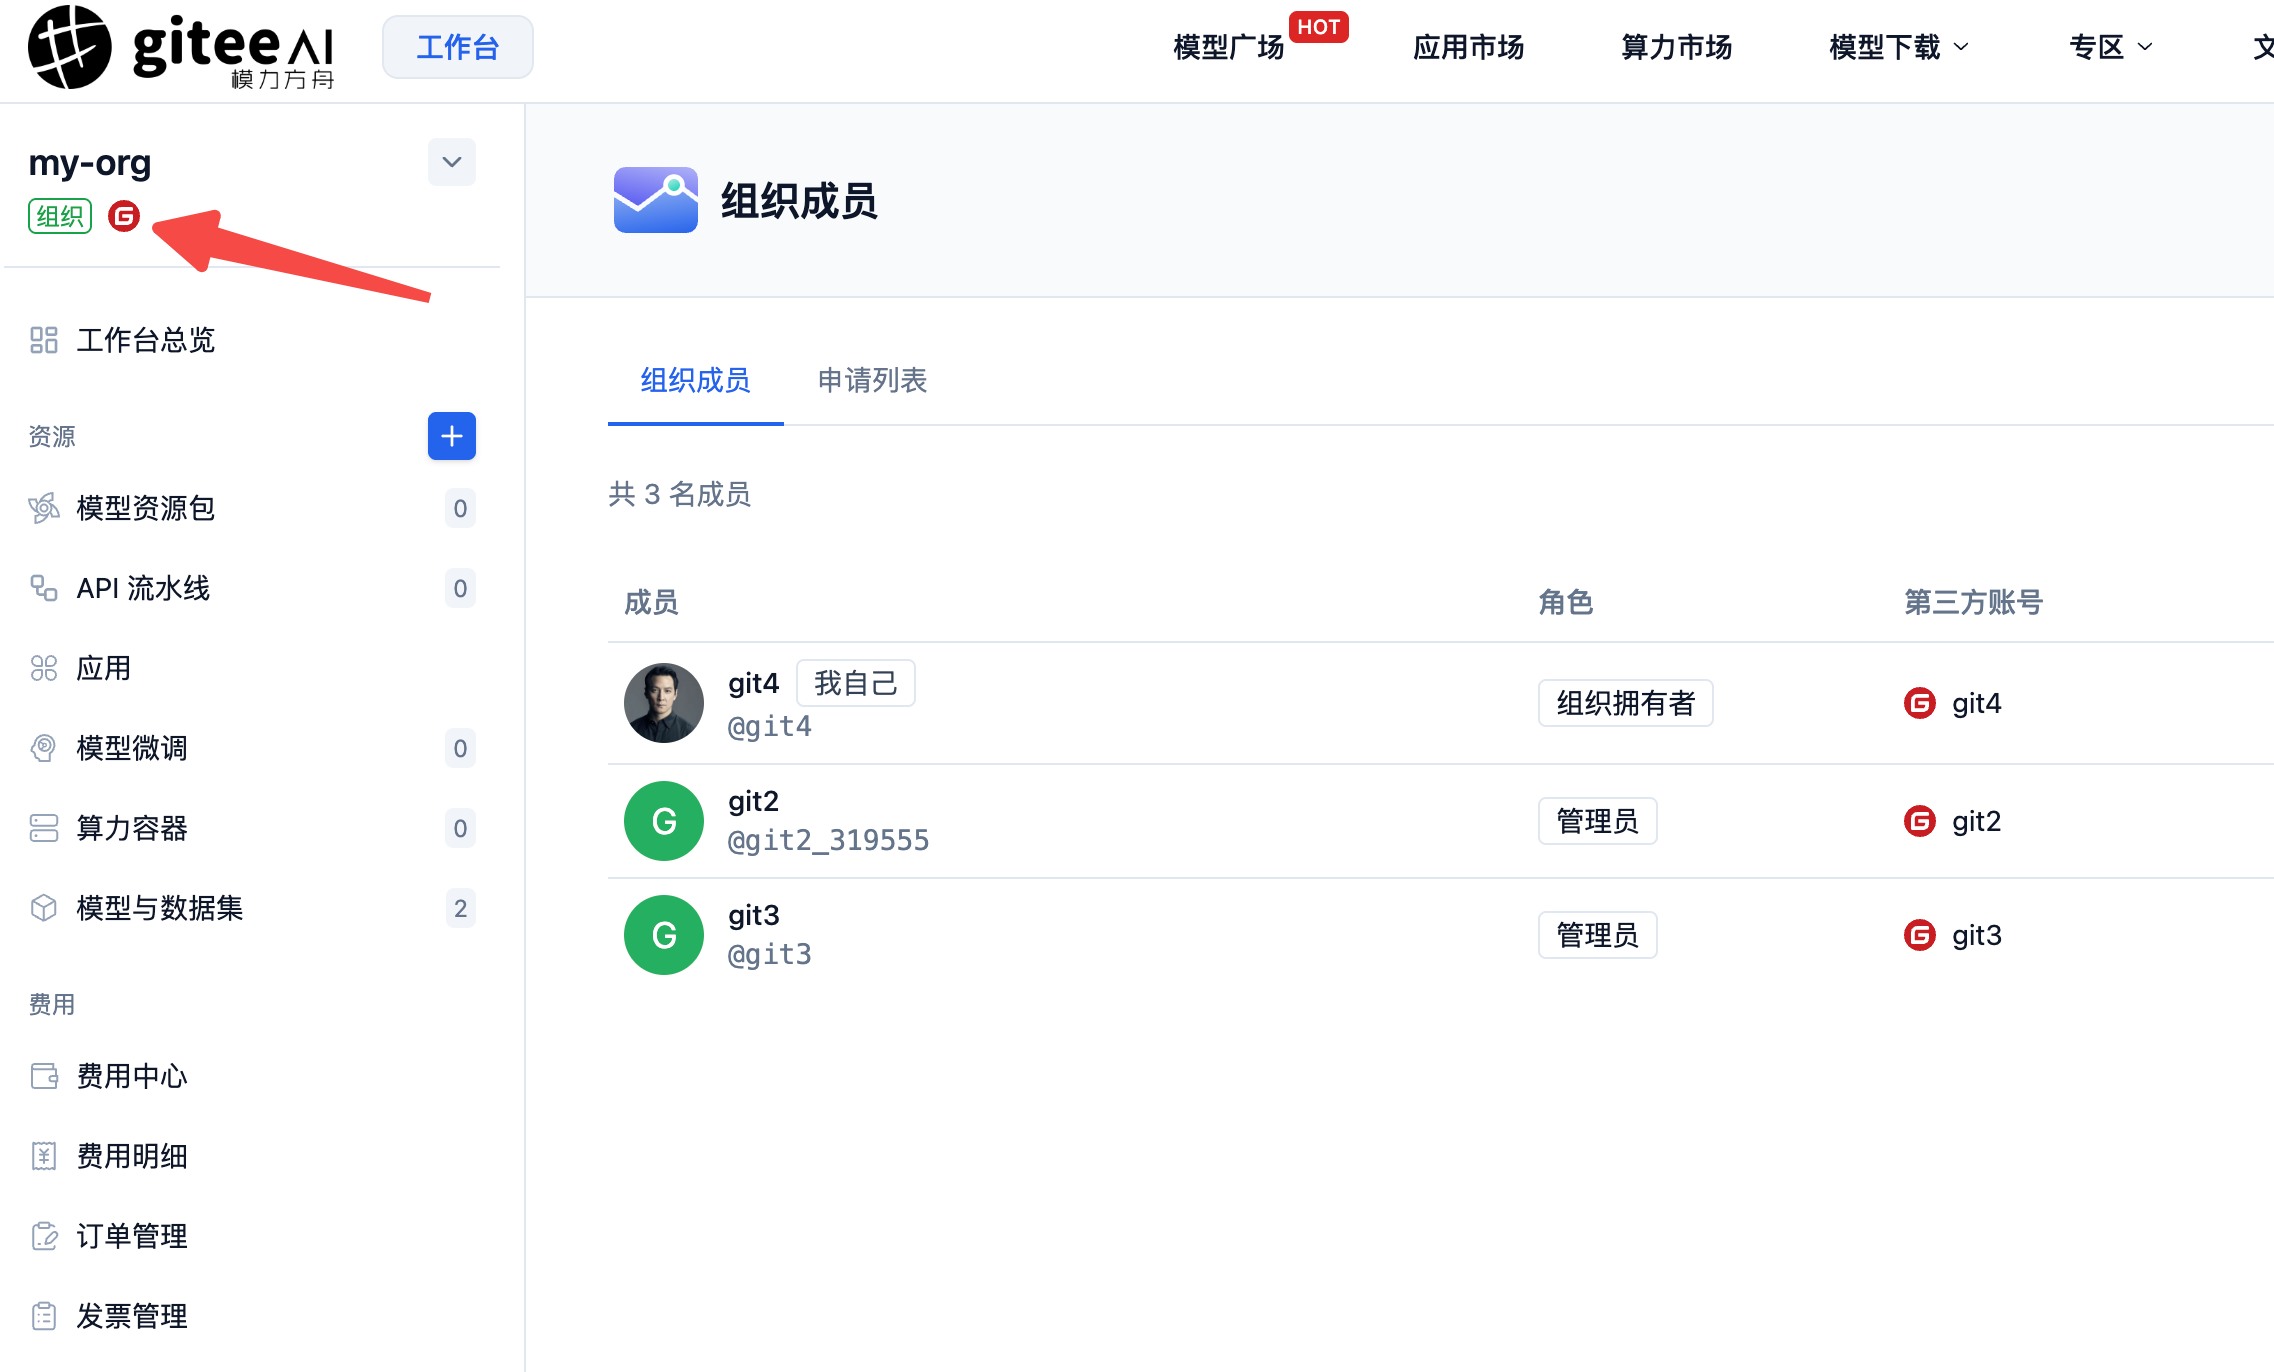Click the 成员 column header
Image resolution: width=2274 pixels, height=1372 pixels.
[651, 602]
